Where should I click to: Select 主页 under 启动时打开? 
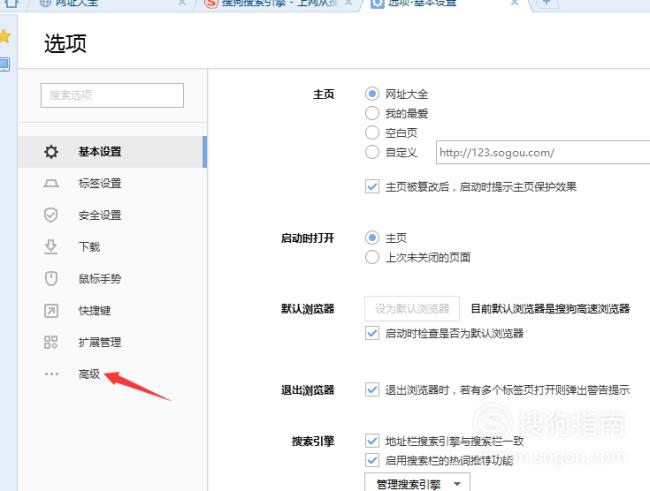point(372,238)
